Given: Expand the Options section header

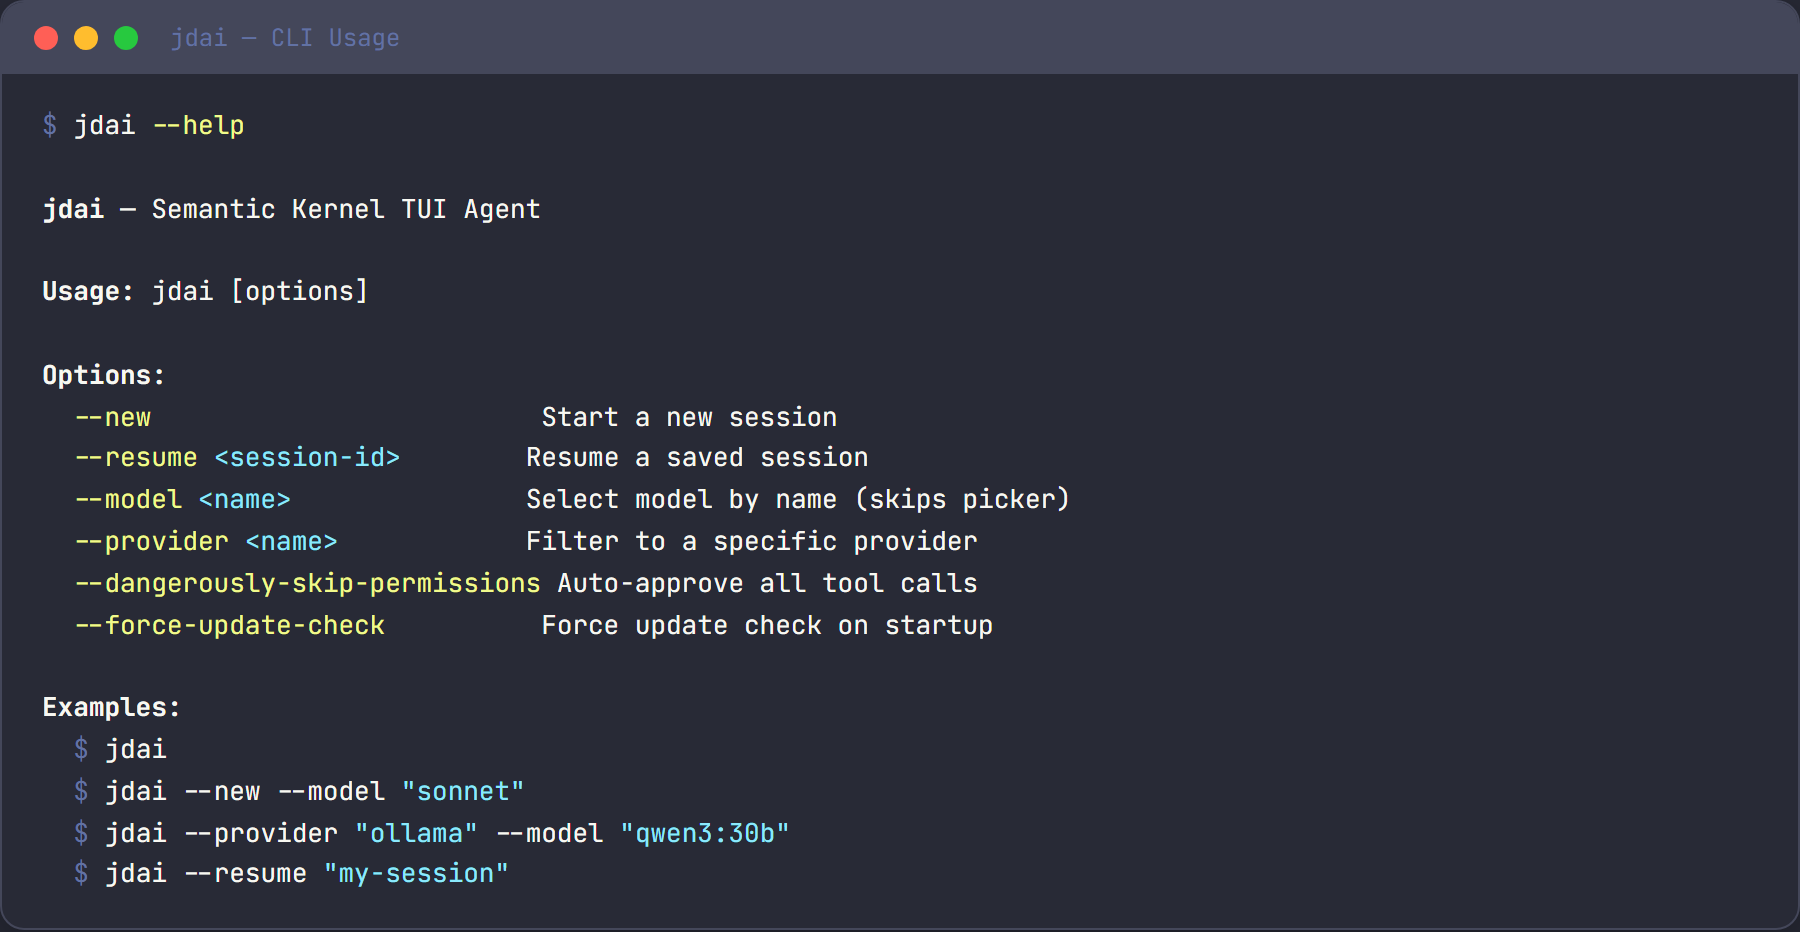Looking at the screenshot, I should pyautogui.click(x=102, y=375).
